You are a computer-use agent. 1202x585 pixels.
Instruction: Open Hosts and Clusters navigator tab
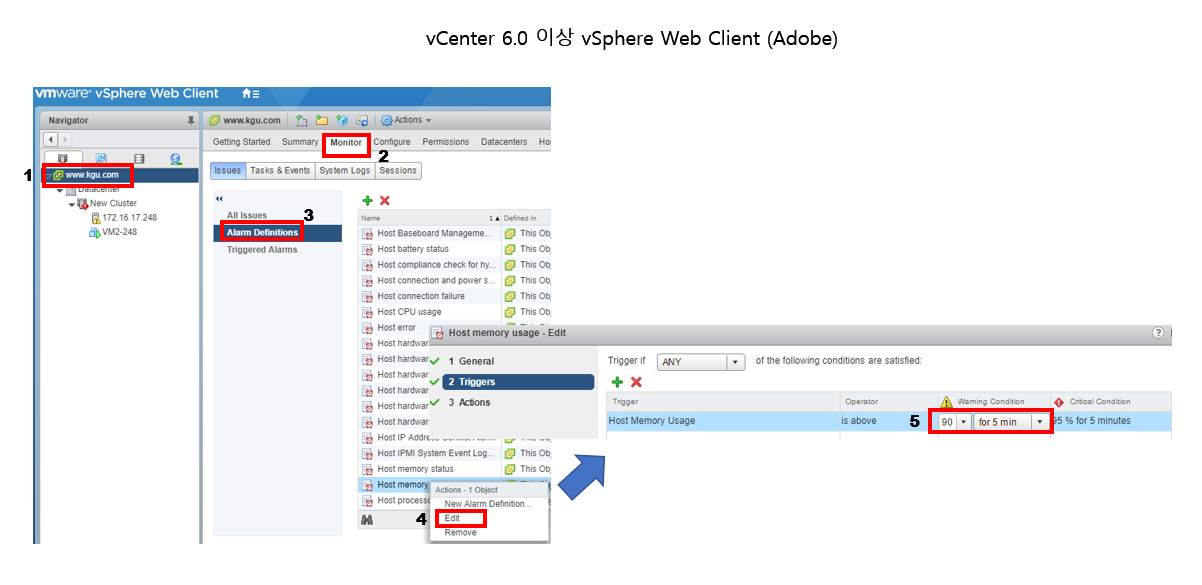[63, 158]
